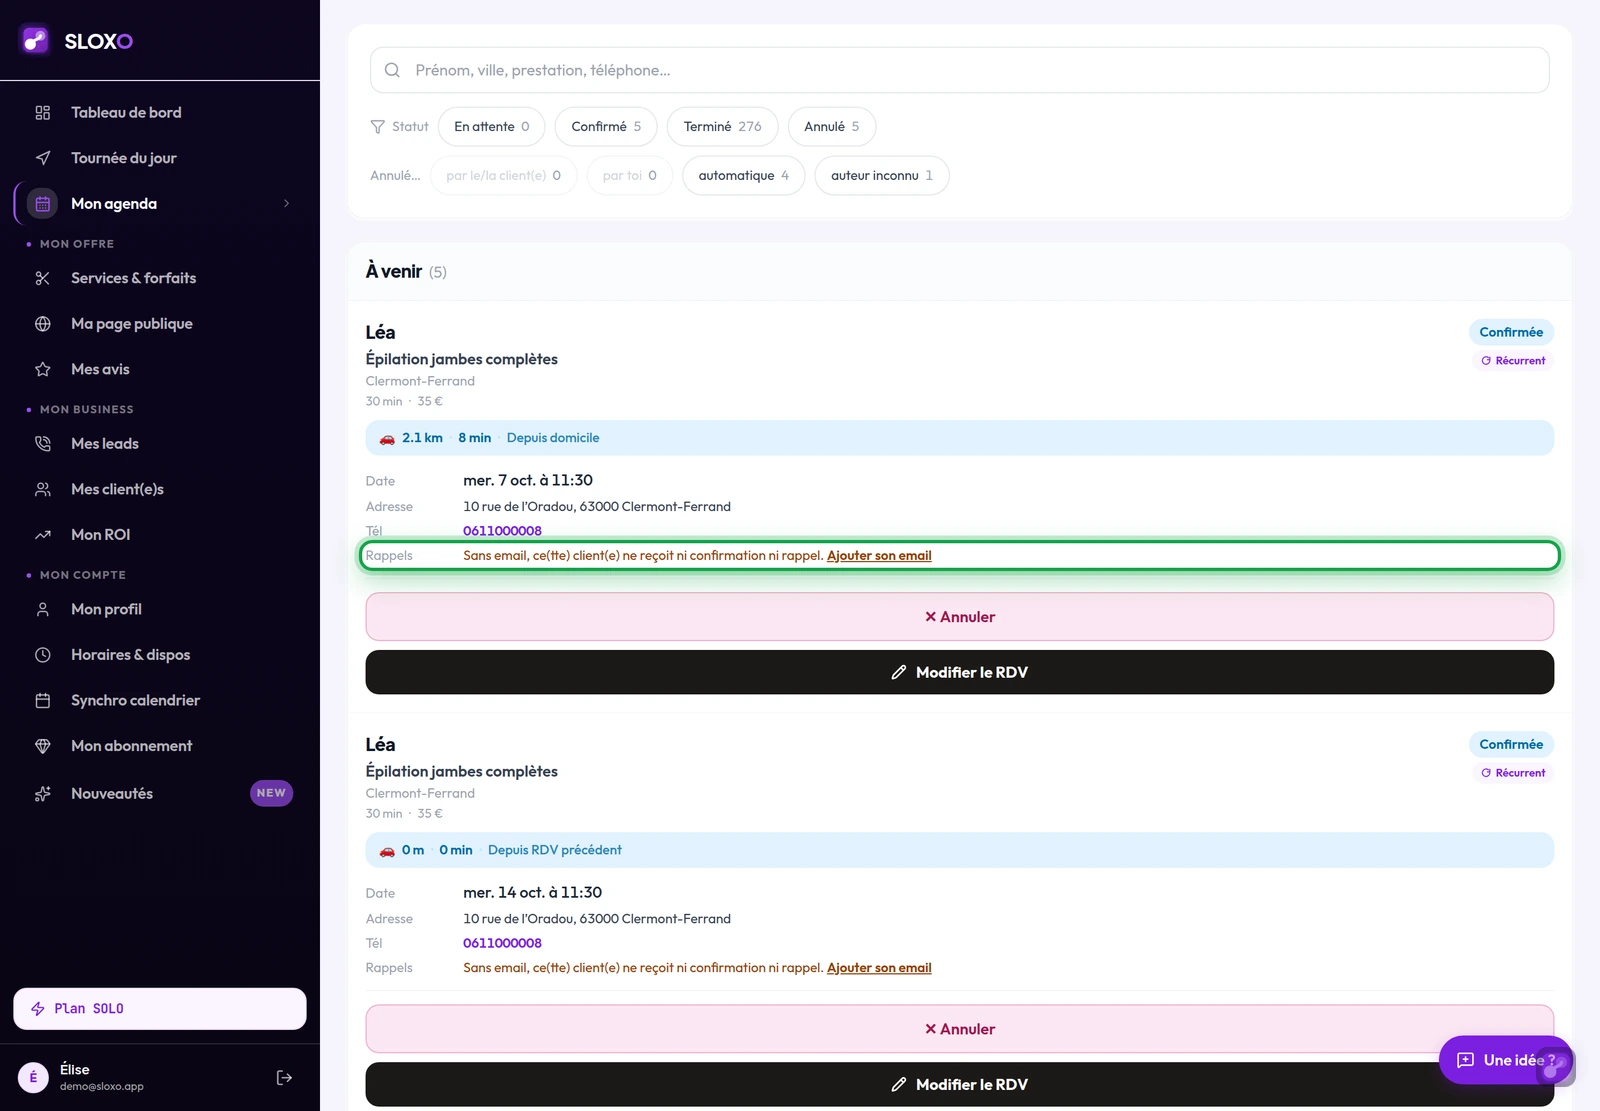Toggle the En attente status filter
This screenshot has height=1111, width=1600.
click(x=492, y=127)
